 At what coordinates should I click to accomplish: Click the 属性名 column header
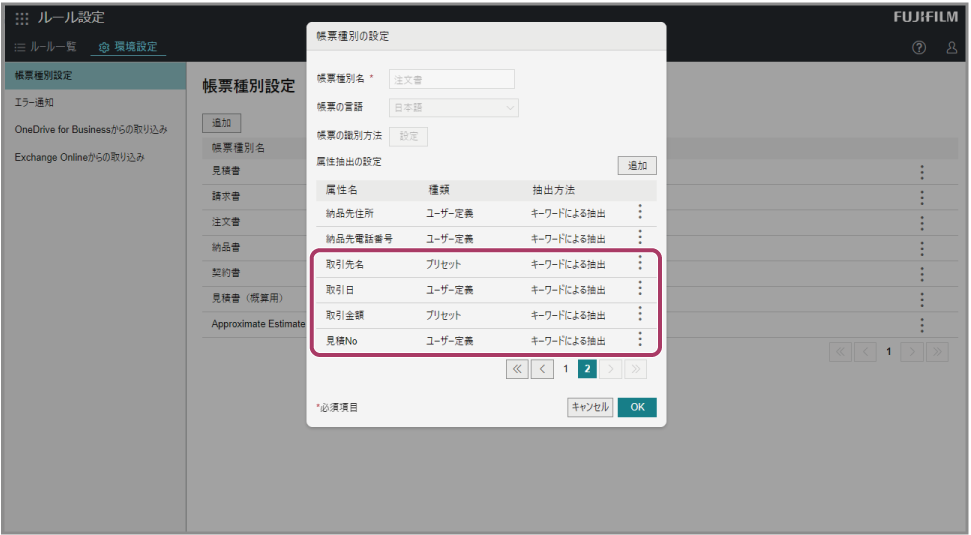pos(341,190)
